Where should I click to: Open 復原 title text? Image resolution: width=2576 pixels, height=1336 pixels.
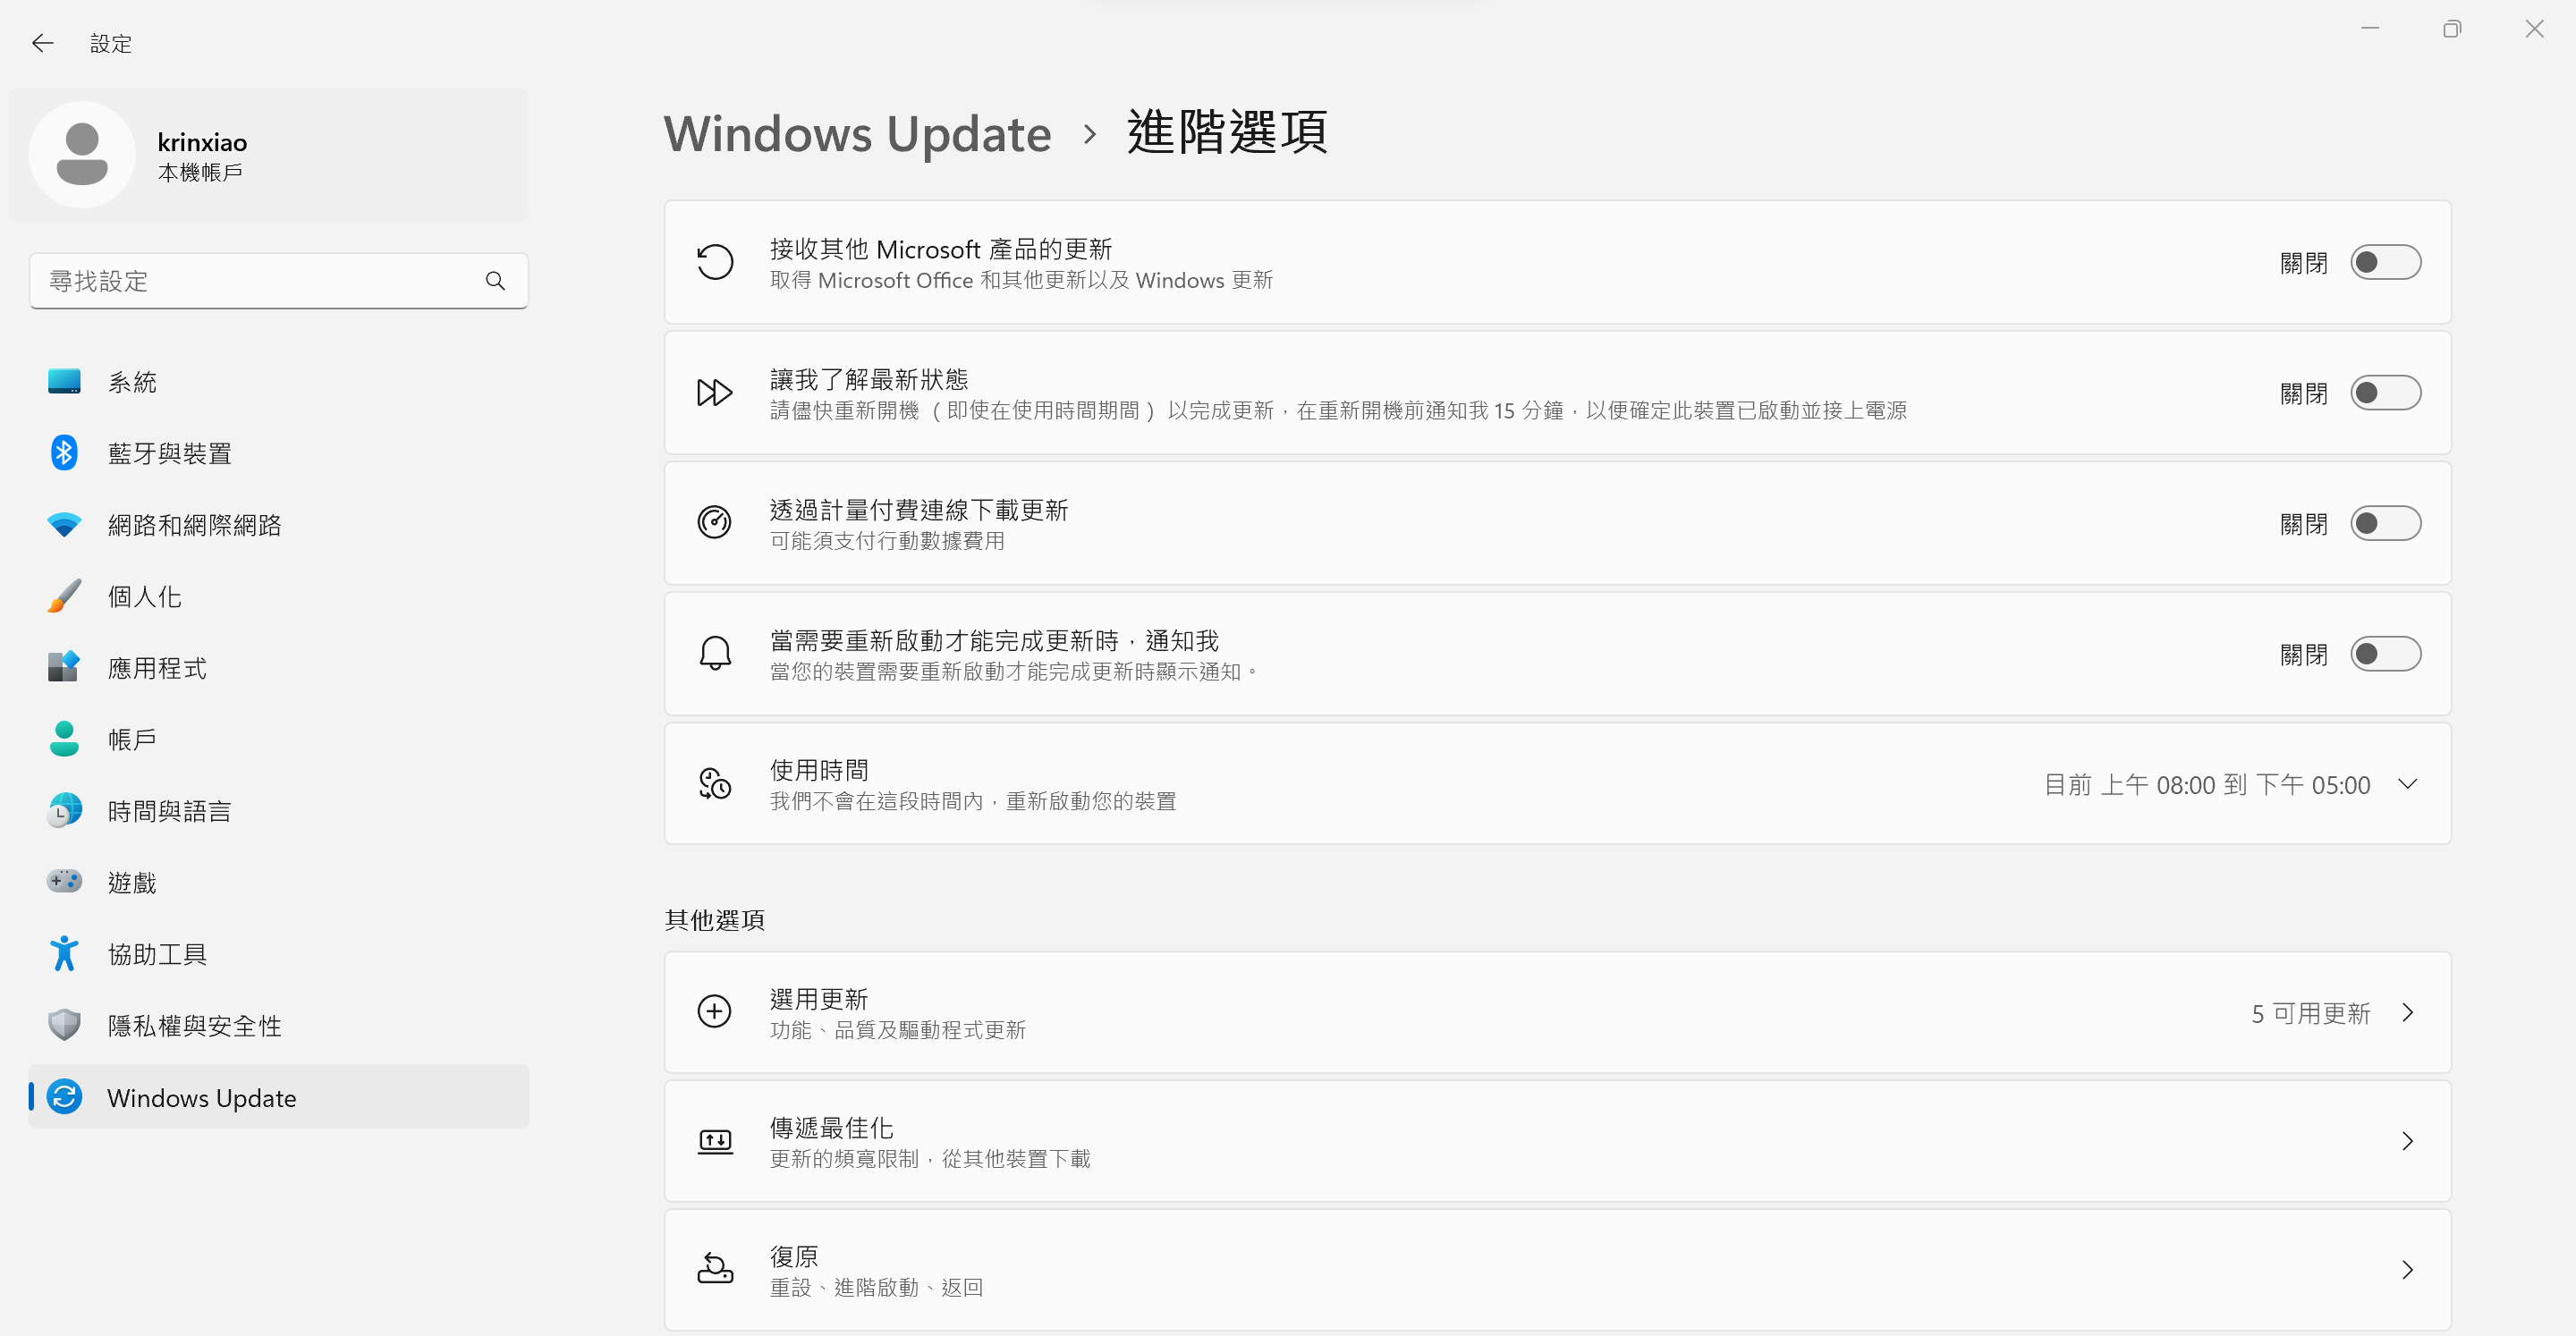[794, 1256]
